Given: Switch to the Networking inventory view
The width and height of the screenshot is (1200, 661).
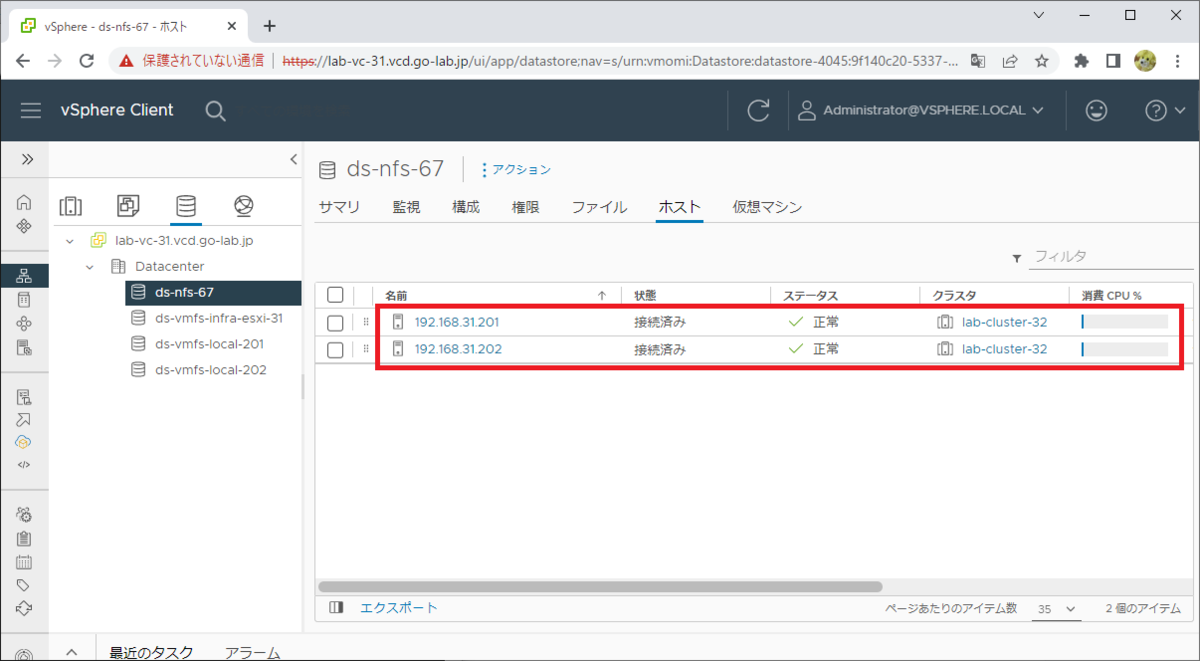Looking at the screenshot, I should pyautogui.click(x=243, y=206).
